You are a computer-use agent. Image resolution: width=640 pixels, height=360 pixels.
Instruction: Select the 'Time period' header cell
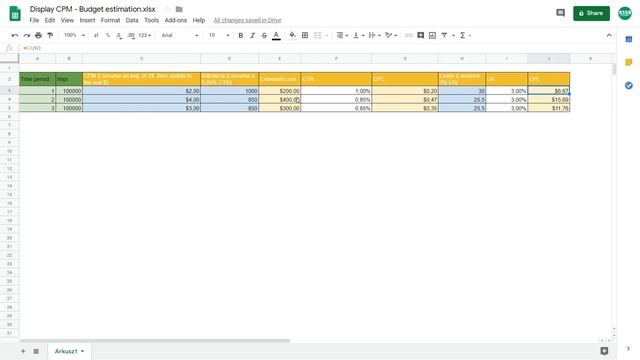(x=37, y=79)
